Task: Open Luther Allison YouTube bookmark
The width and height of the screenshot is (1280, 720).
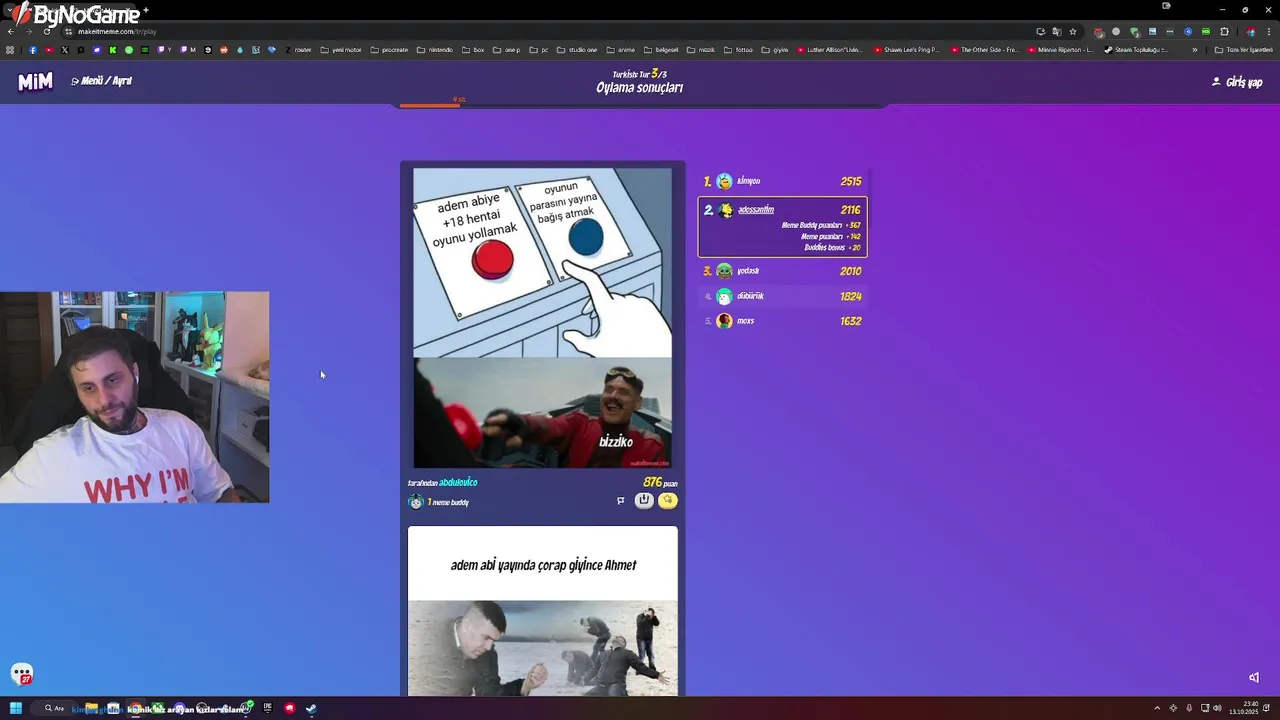Action: coord(830,49)
